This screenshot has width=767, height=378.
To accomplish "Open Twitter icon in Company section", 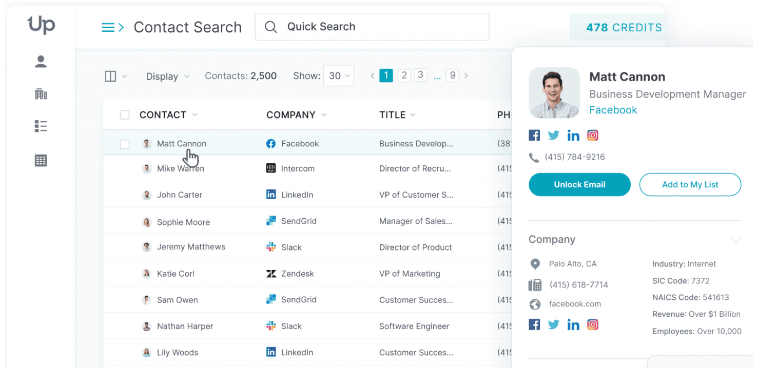I will click(554, 324).
